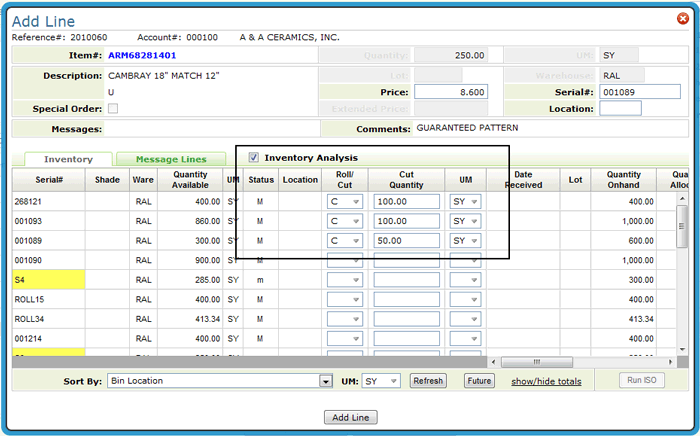Click Cut Quantity field in S4 row
700x436 pixels.
point(406,280)
